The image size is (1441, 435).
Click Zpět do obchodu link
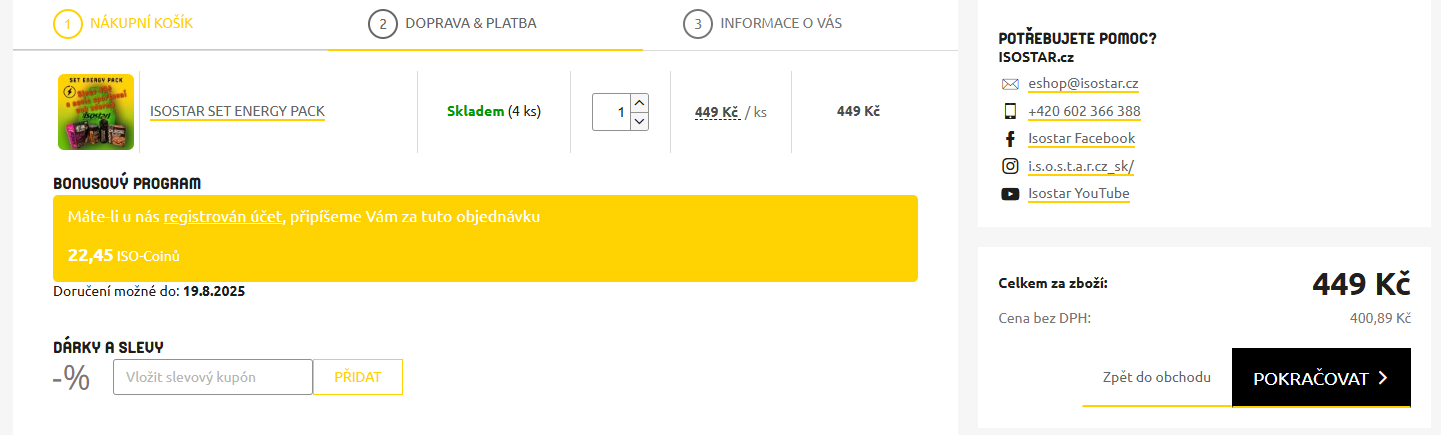(x=1156, y=378)
